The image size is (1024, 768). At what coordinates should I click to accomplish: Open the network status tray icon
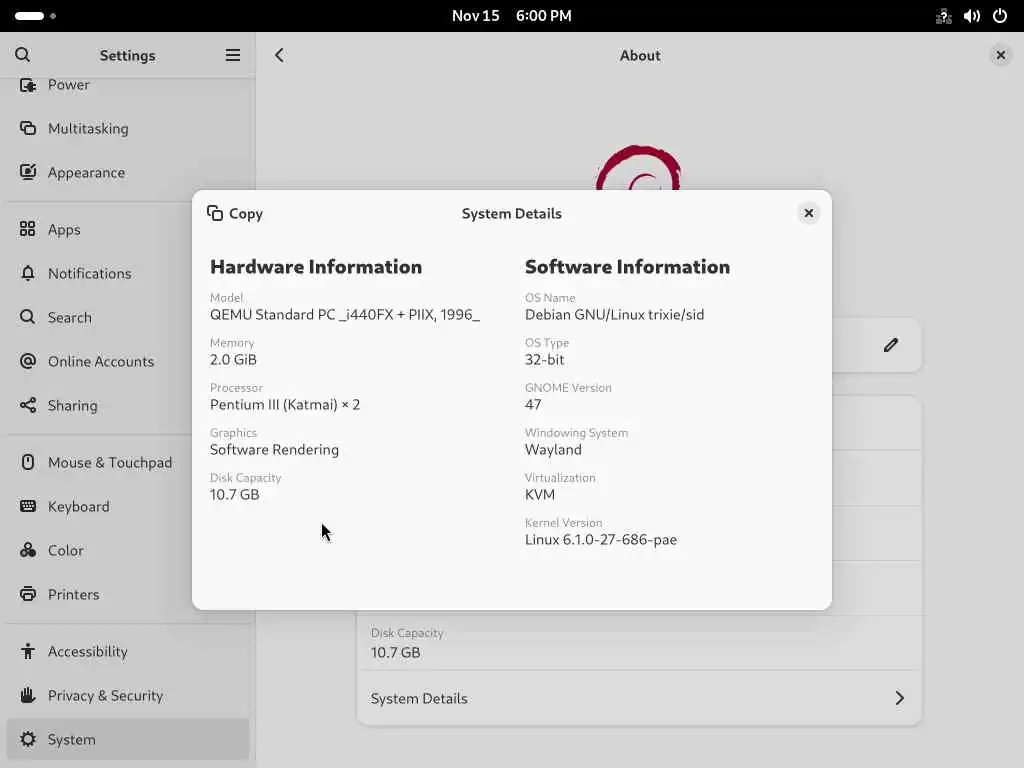944,16
